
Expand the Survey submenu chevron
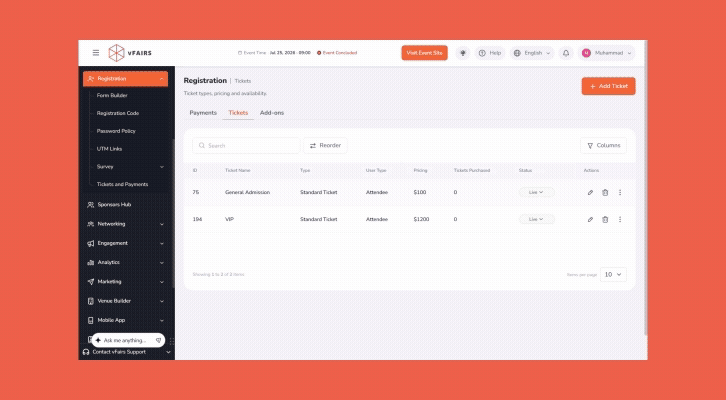tap(162, 167)
